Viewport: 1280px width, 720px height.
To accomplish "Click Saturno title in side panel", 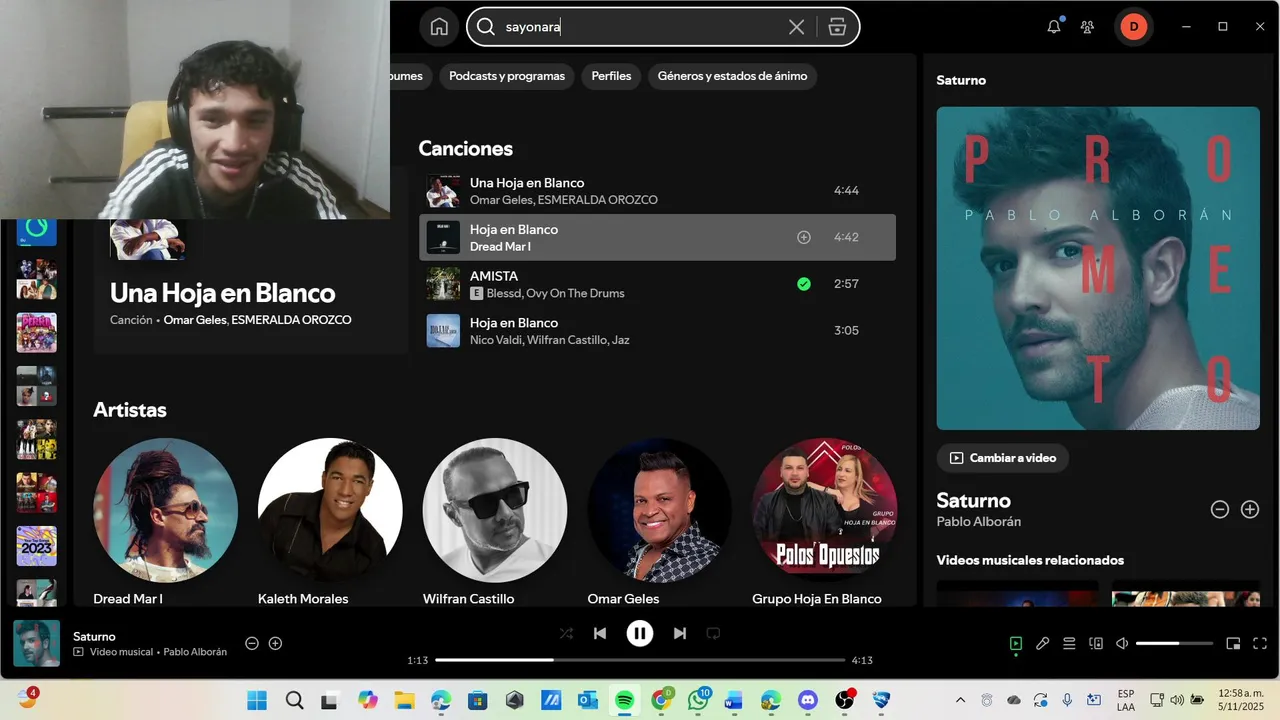I will coord(973,500).
